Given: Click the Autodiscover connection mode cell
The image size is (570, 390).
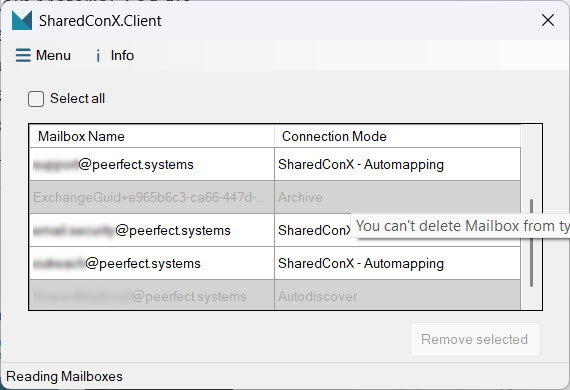Looking at the screenshot, I should tap(397, 296).
